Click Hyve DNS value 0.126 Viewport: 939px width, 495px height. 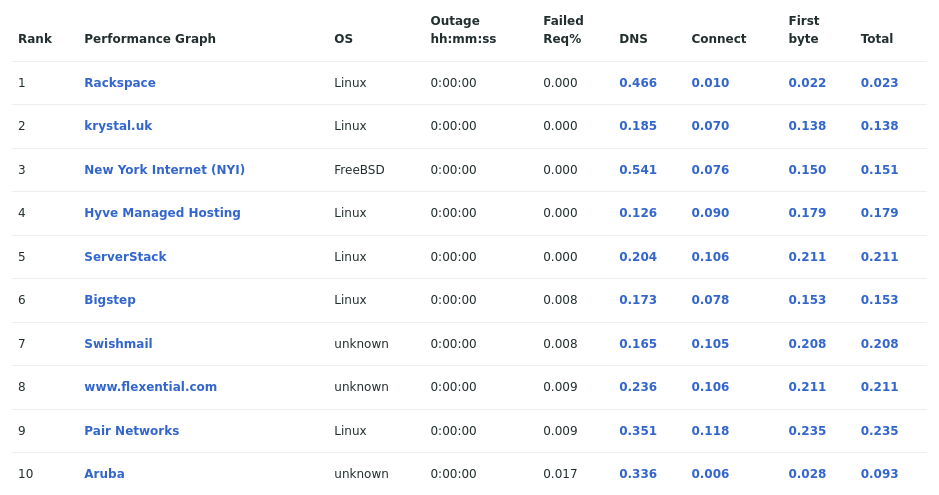[x=638, y=212]
